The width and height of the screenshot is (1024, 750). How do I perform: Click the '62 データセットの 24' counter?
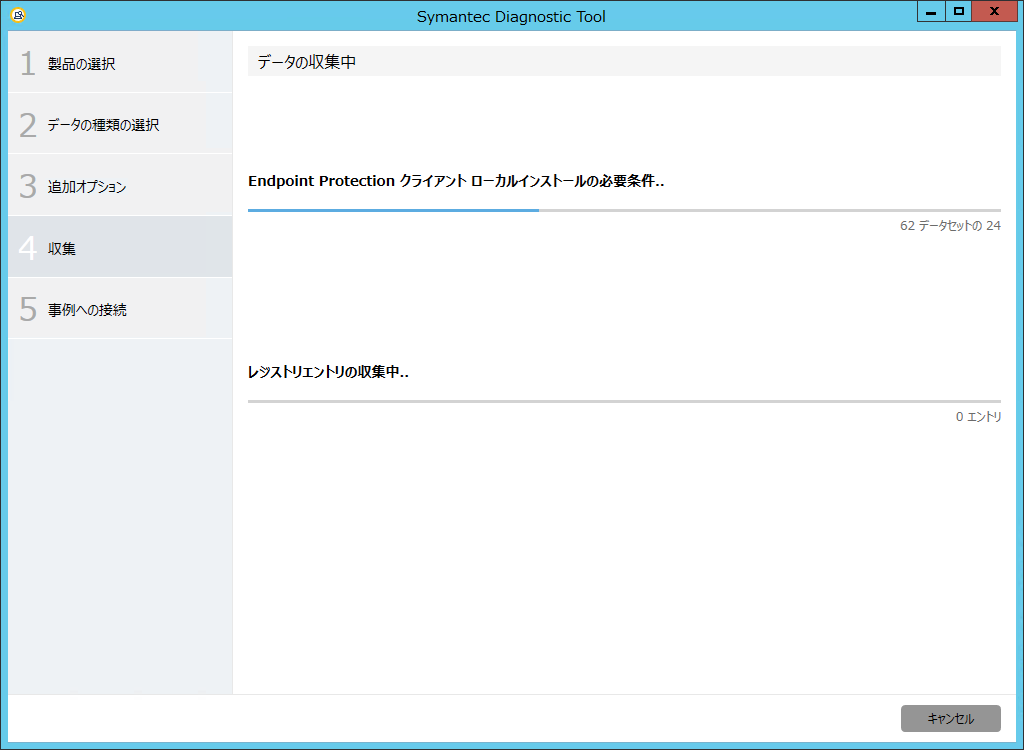(x=950, y=225)
